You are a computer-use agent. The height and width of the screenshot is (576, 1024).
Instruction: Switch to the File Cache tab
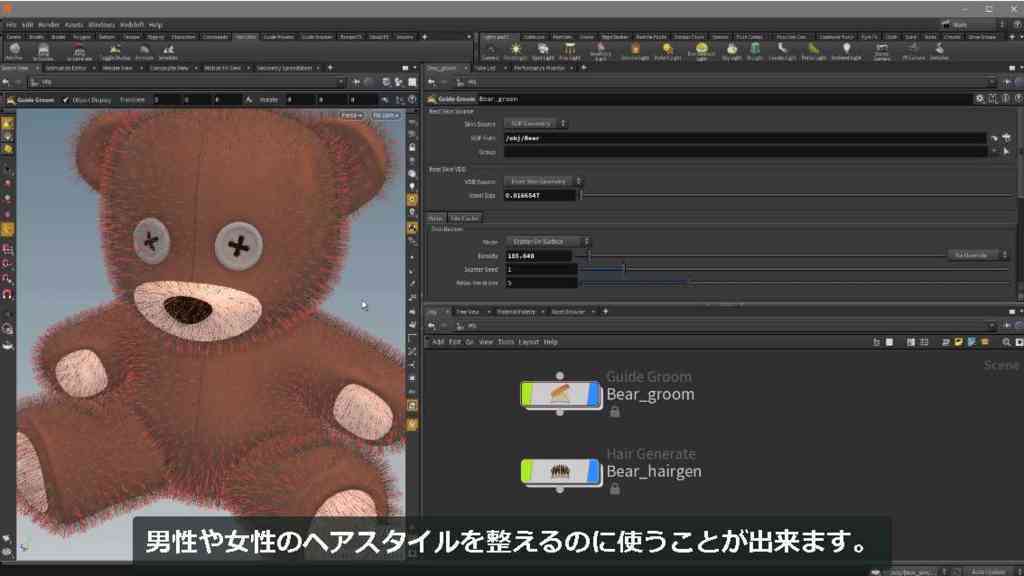[x=464, y=218]
